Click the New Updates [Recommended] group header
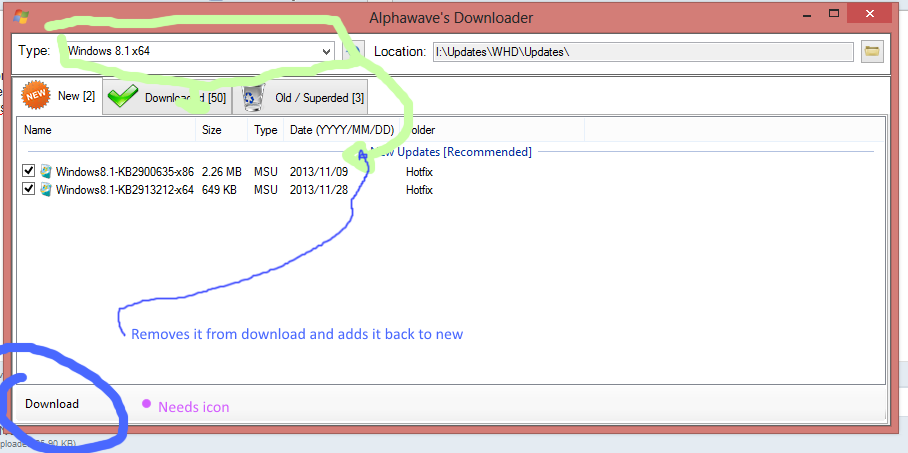Screen dimensions: 908x453 tap(451, 152)
